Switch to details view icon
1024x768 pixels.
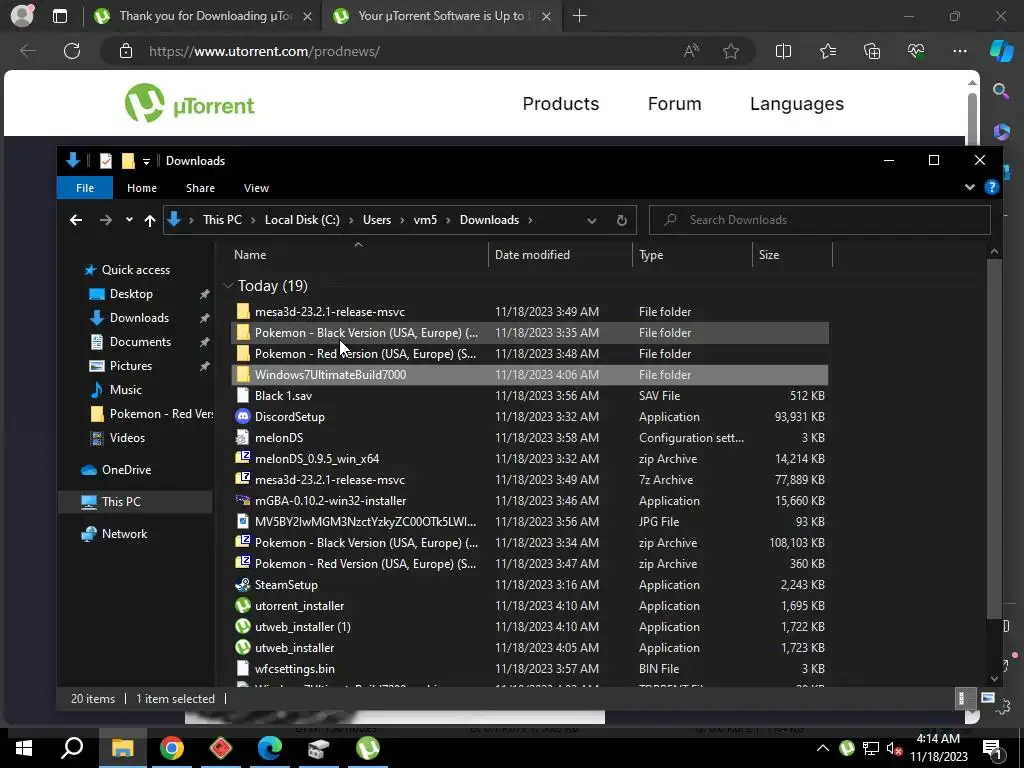point(962,698)
